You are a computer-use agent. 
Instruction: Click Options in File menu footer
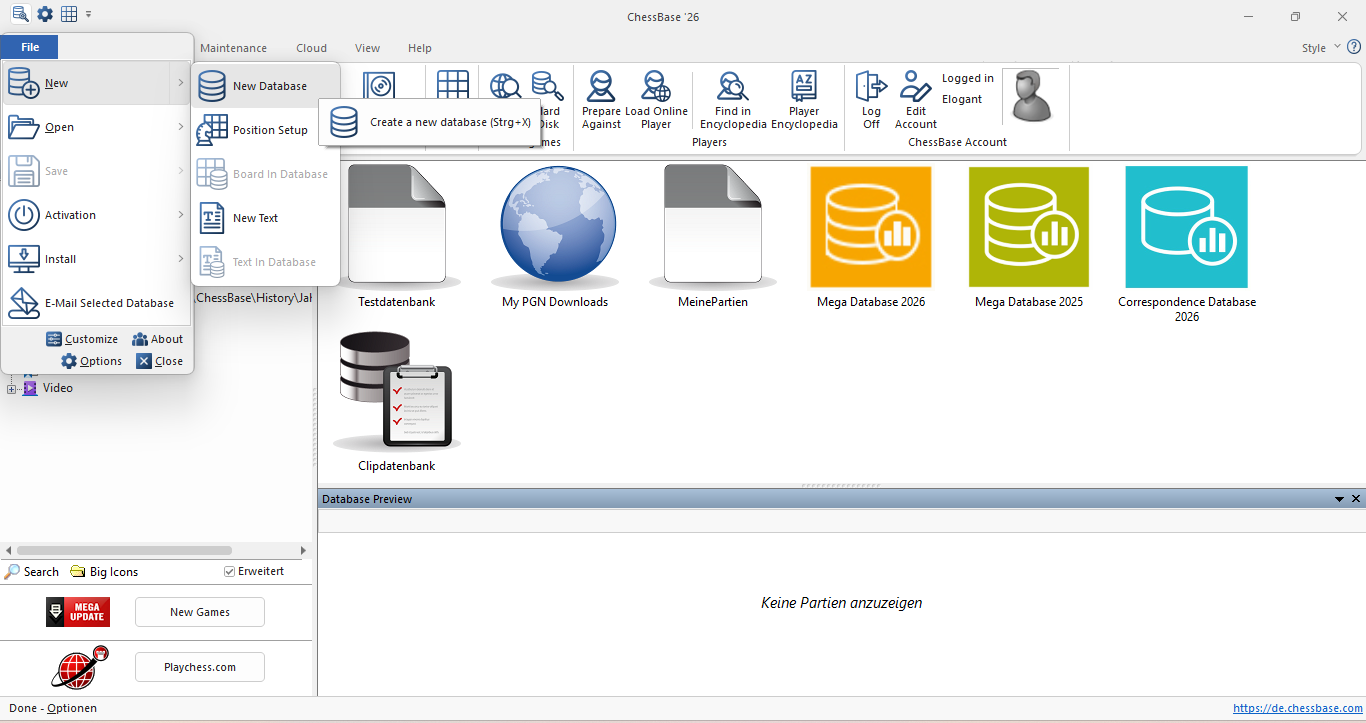(92, 361)
